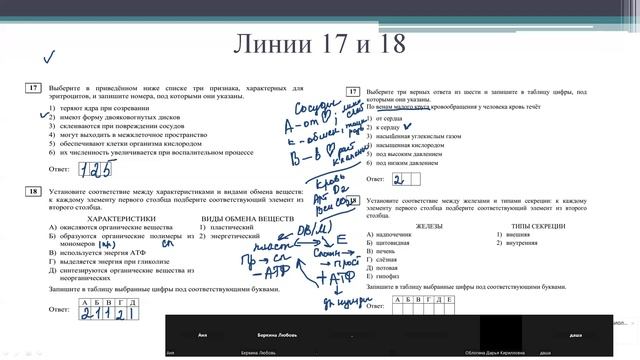The image size is (640, 360).
Task: Click option 'теряют ядра при созревании'
Action: [x=104, y=108]
